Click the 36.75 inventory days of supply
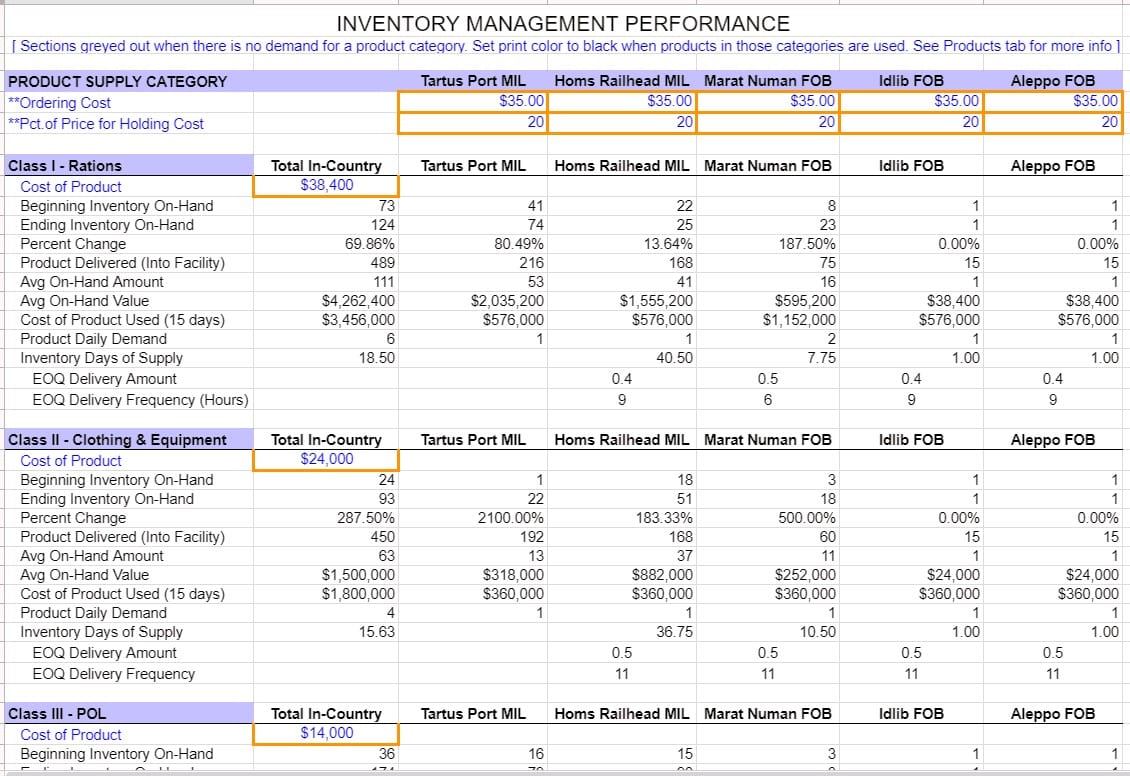Image resolution: width=1130 pixels, height=776 pixels. tap(675, 632)
